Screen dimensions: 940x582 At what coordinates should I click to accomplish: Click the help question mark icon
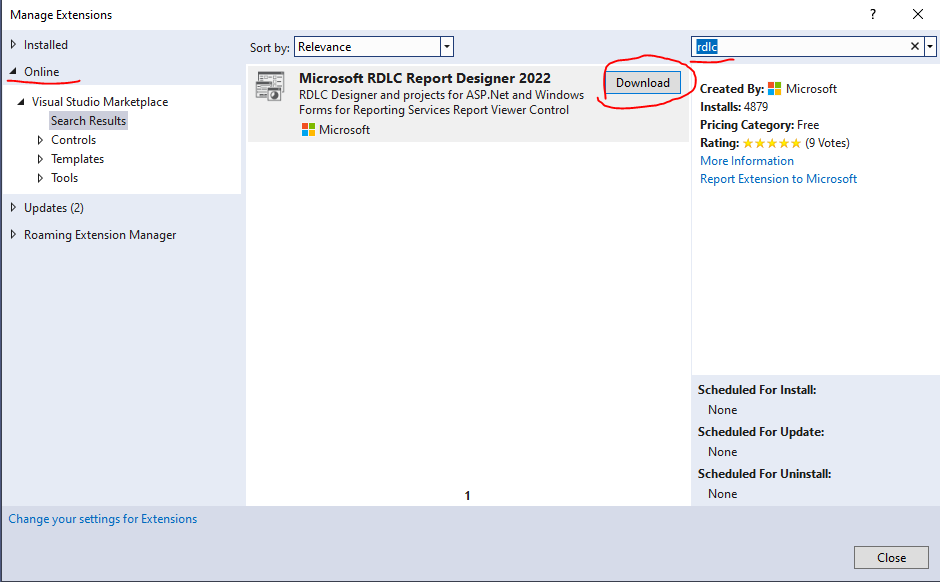point(873,14)
